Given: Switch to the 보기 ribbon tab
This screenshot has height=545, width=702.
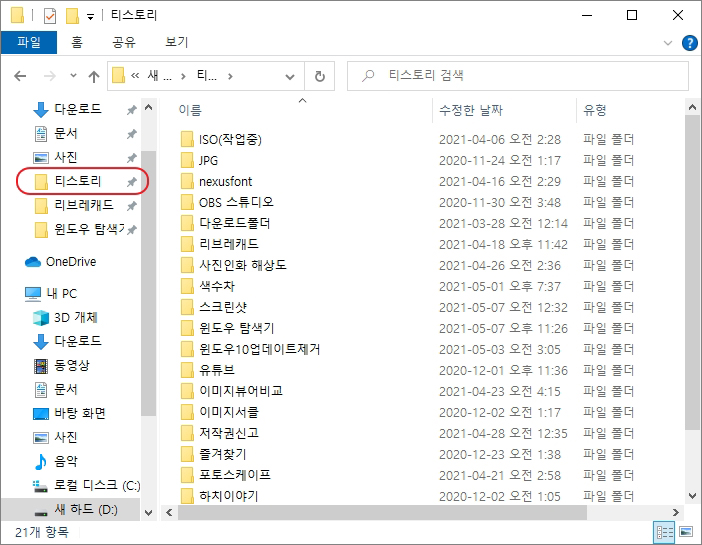Looking at the screenshot, I should coord(177,42).
